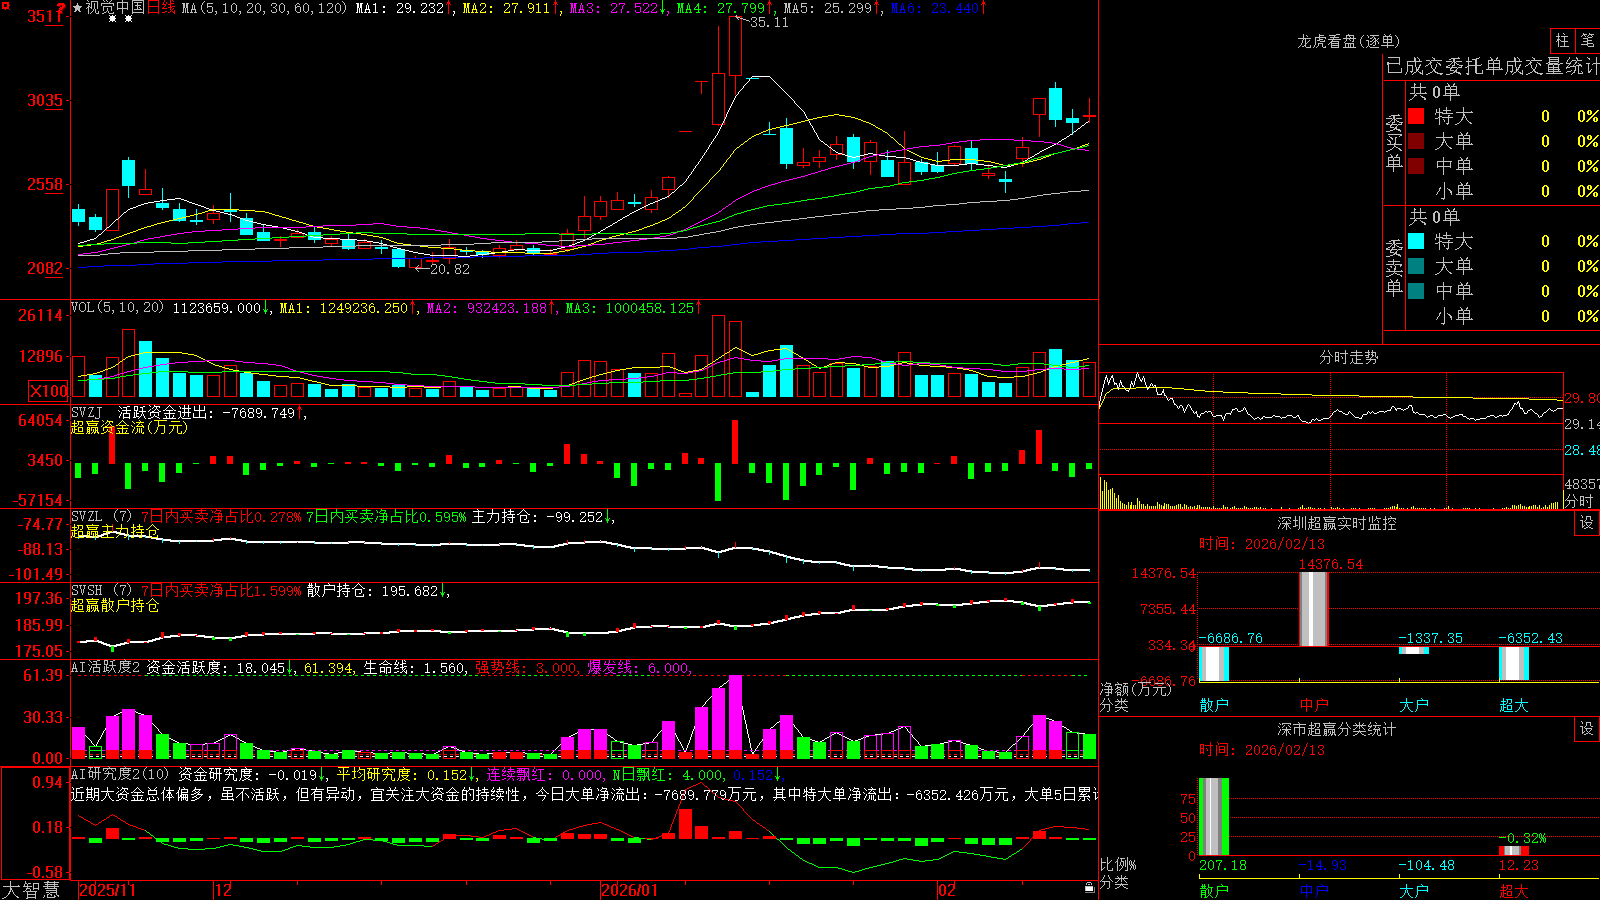Click the 2026/01 timeline marker
Viewport: 1600px width, 900px height.
click(x=629, y=890)
